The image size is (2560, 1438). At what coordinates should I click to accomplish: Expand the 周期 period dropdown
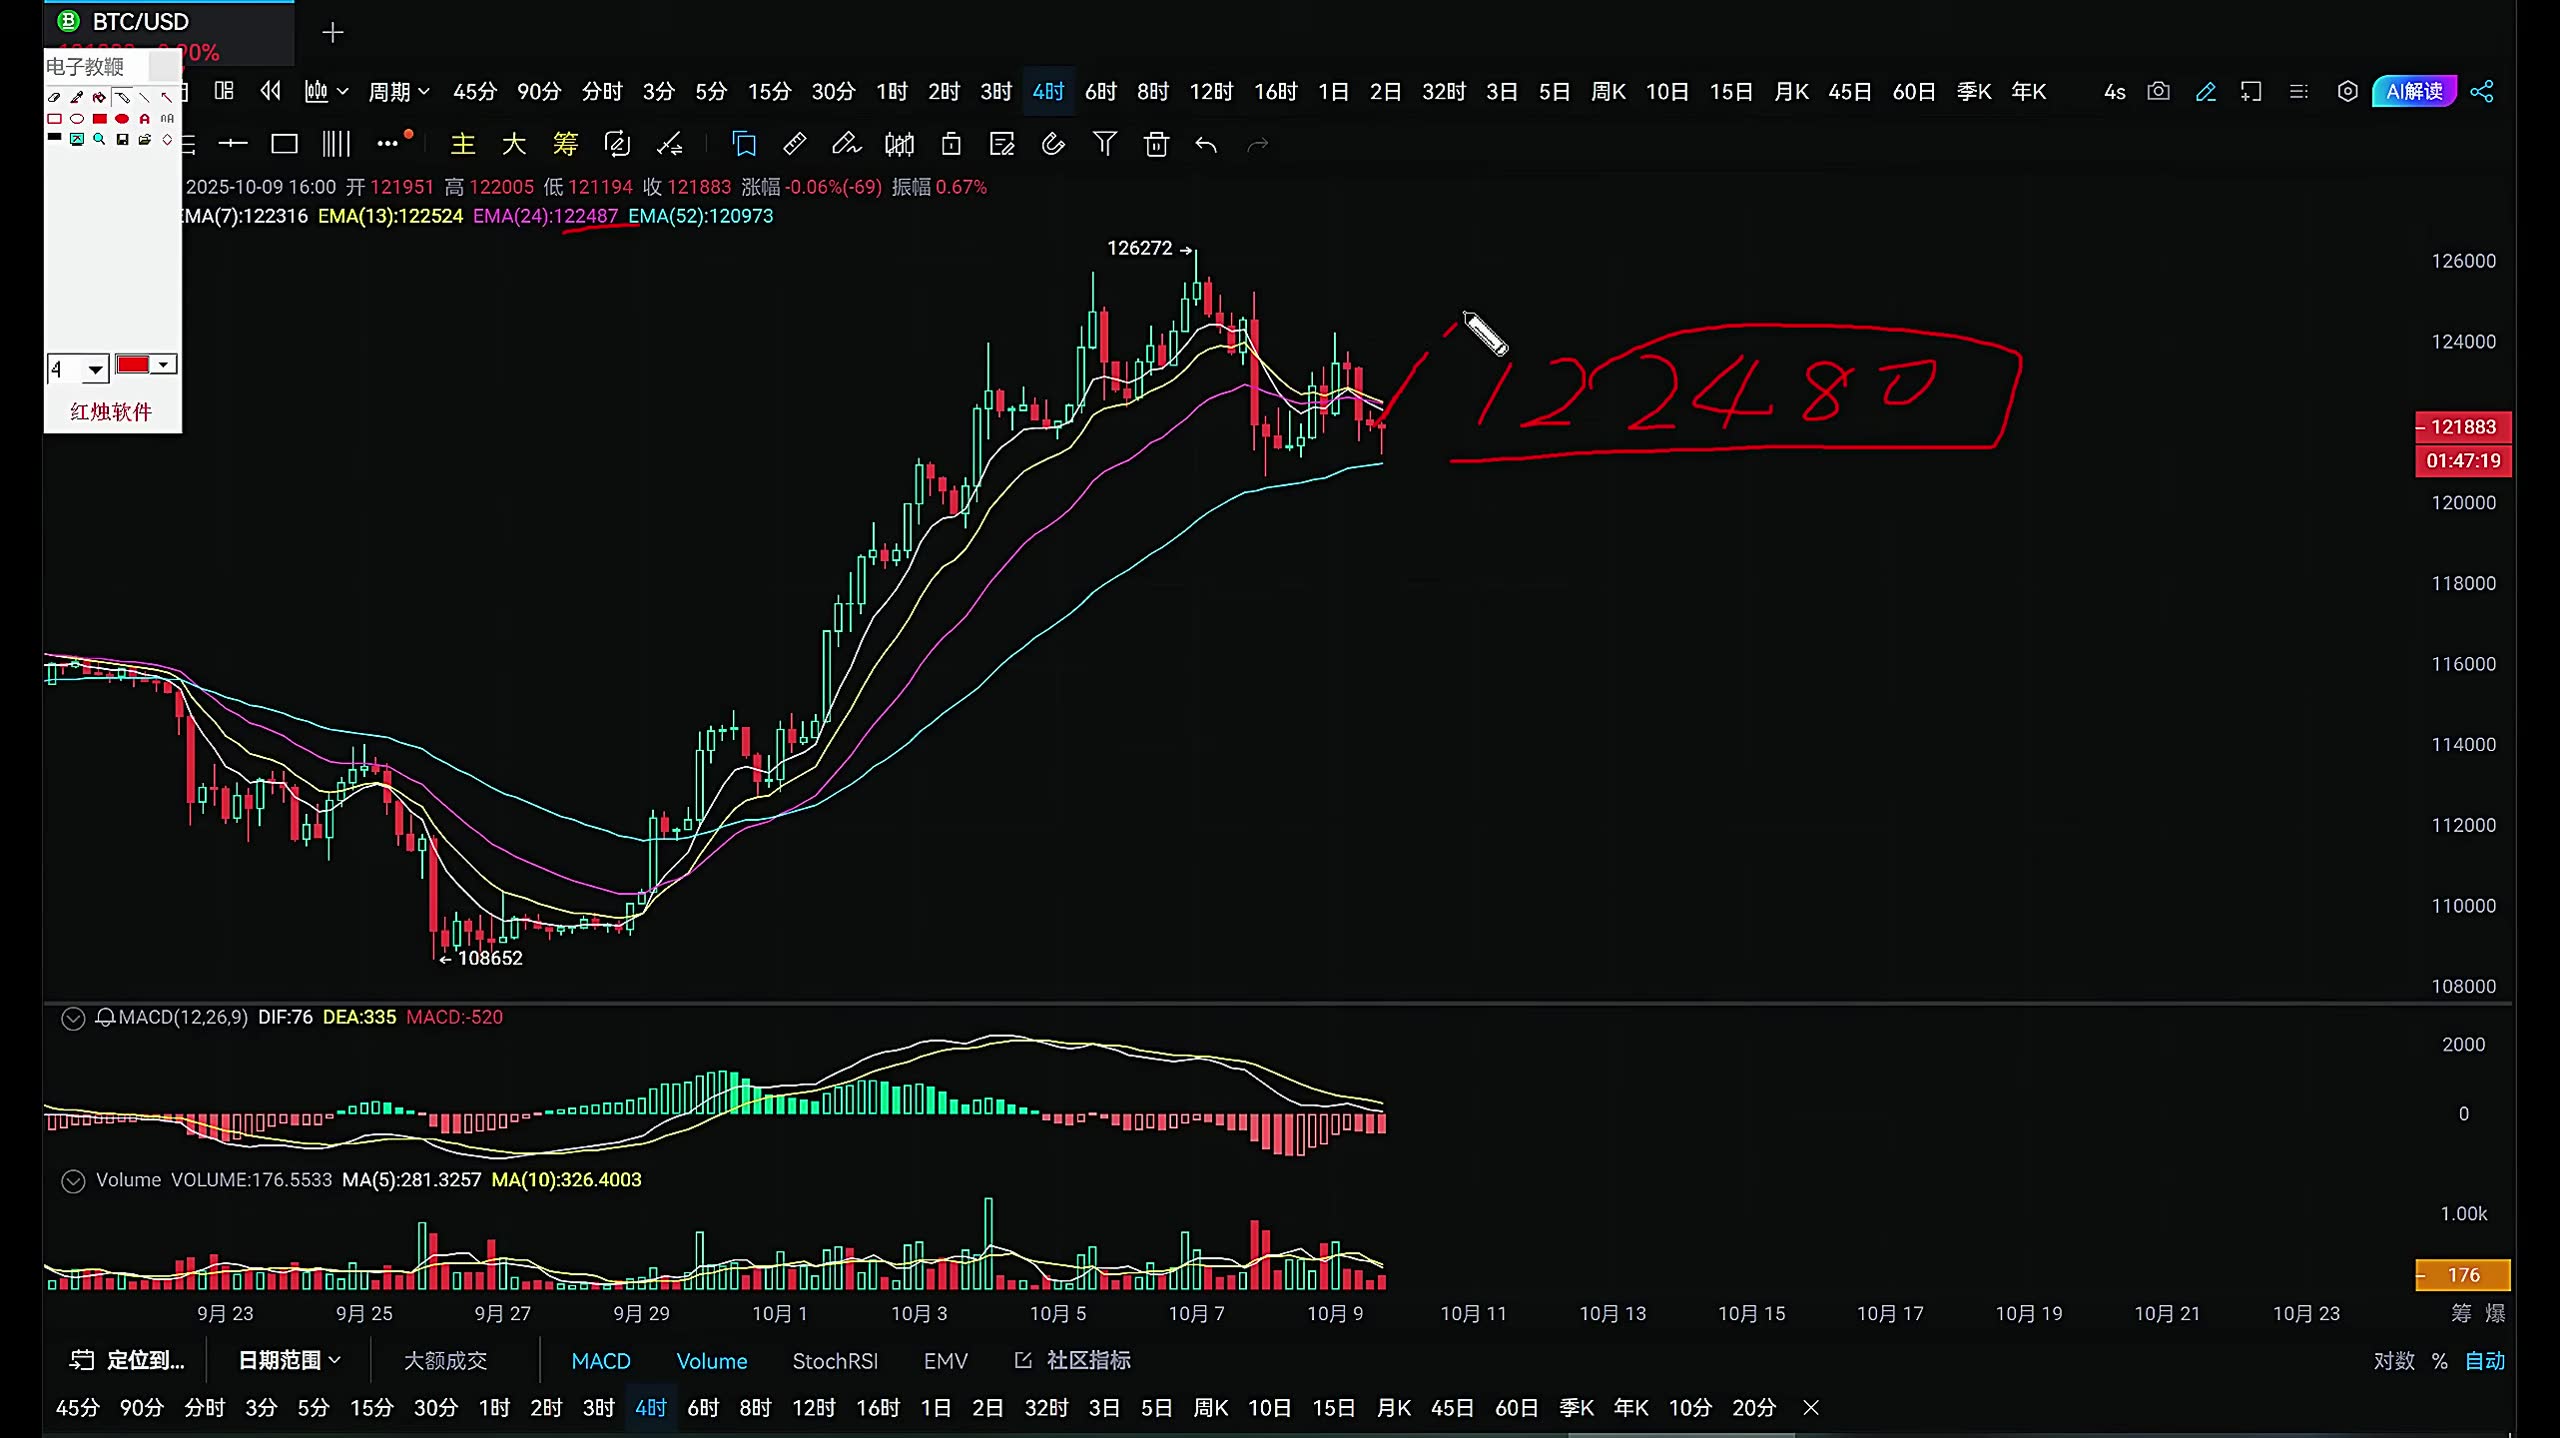tap(398, 92)
